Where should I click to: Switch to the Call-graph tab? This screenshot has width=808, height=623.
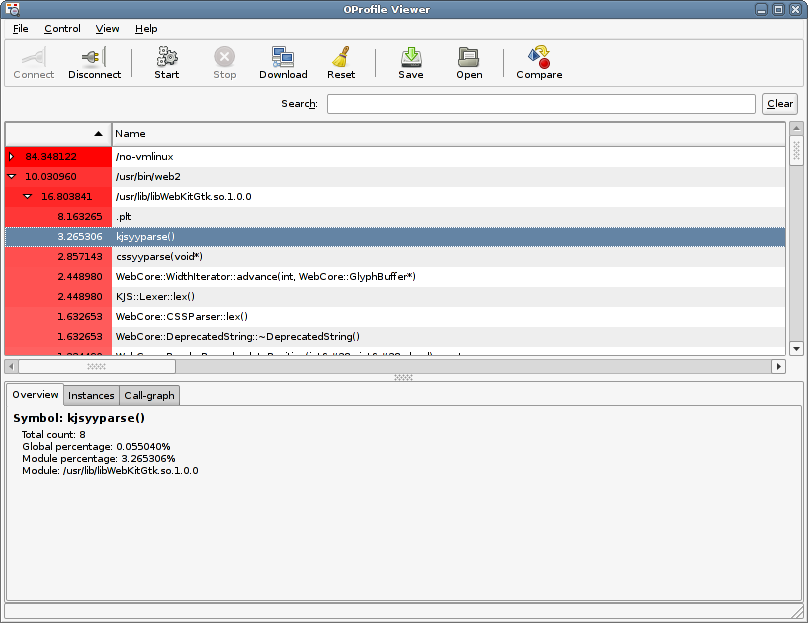pyautogui.click(x=149, y=395)
